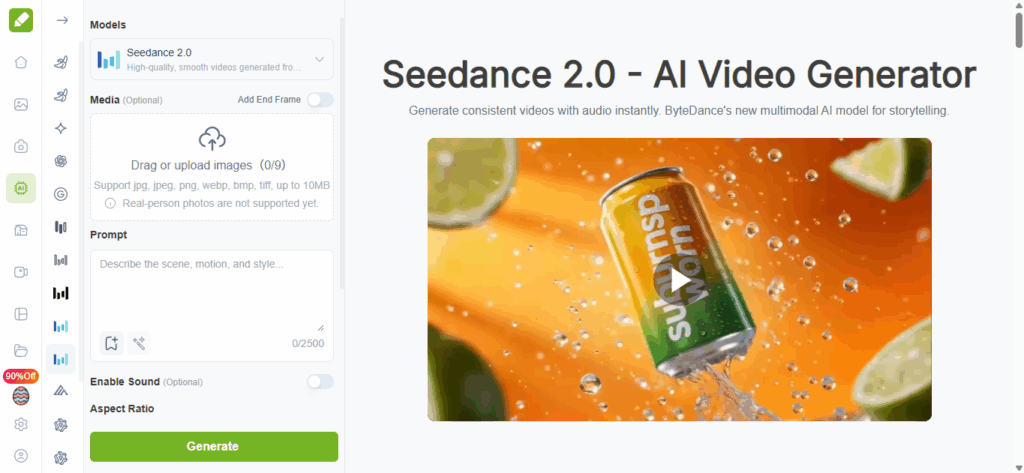This screenshot has height=473, width=1024.
Task: Click the upload cloud icon
Action: pyautogui.click(x=212, y=139)
